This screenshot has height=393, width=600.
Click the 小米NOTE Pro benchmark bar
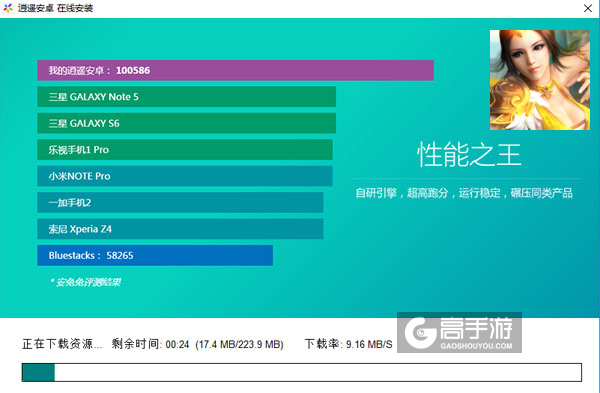click(185, 176)
